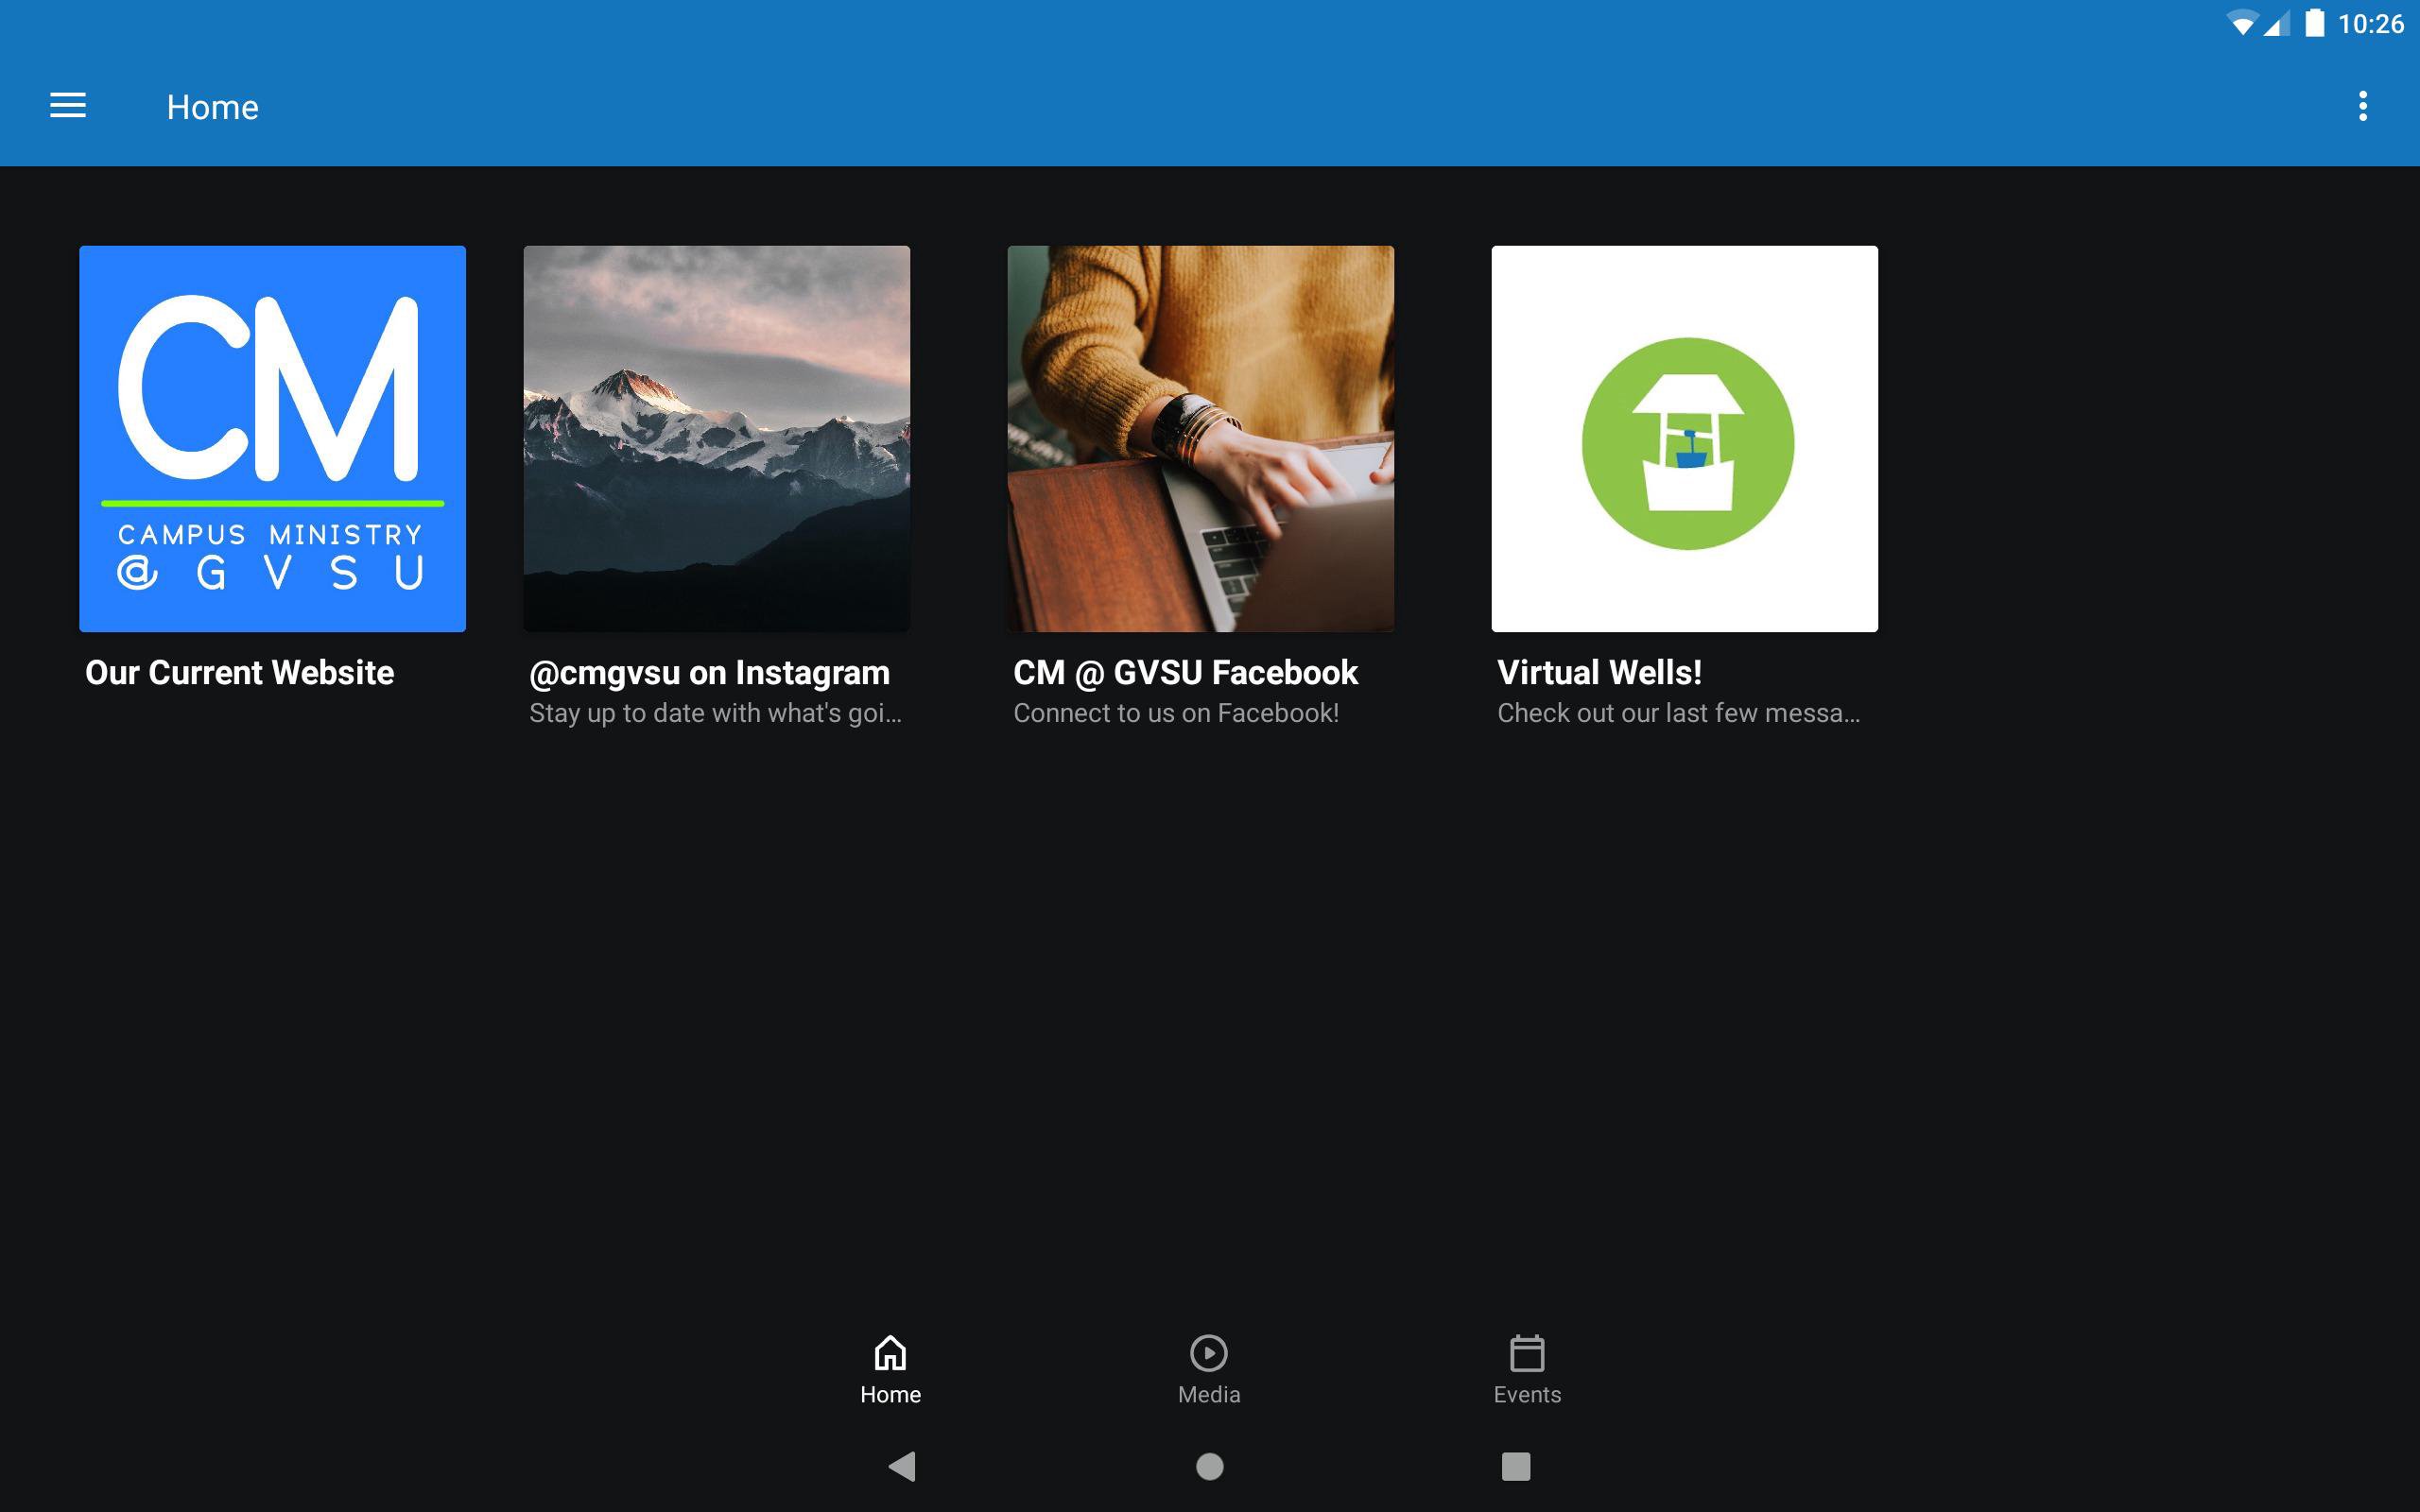Switch to the Events tab label
Viewport: 2420px width, 1512px height.
(x=1526, y=1394)
